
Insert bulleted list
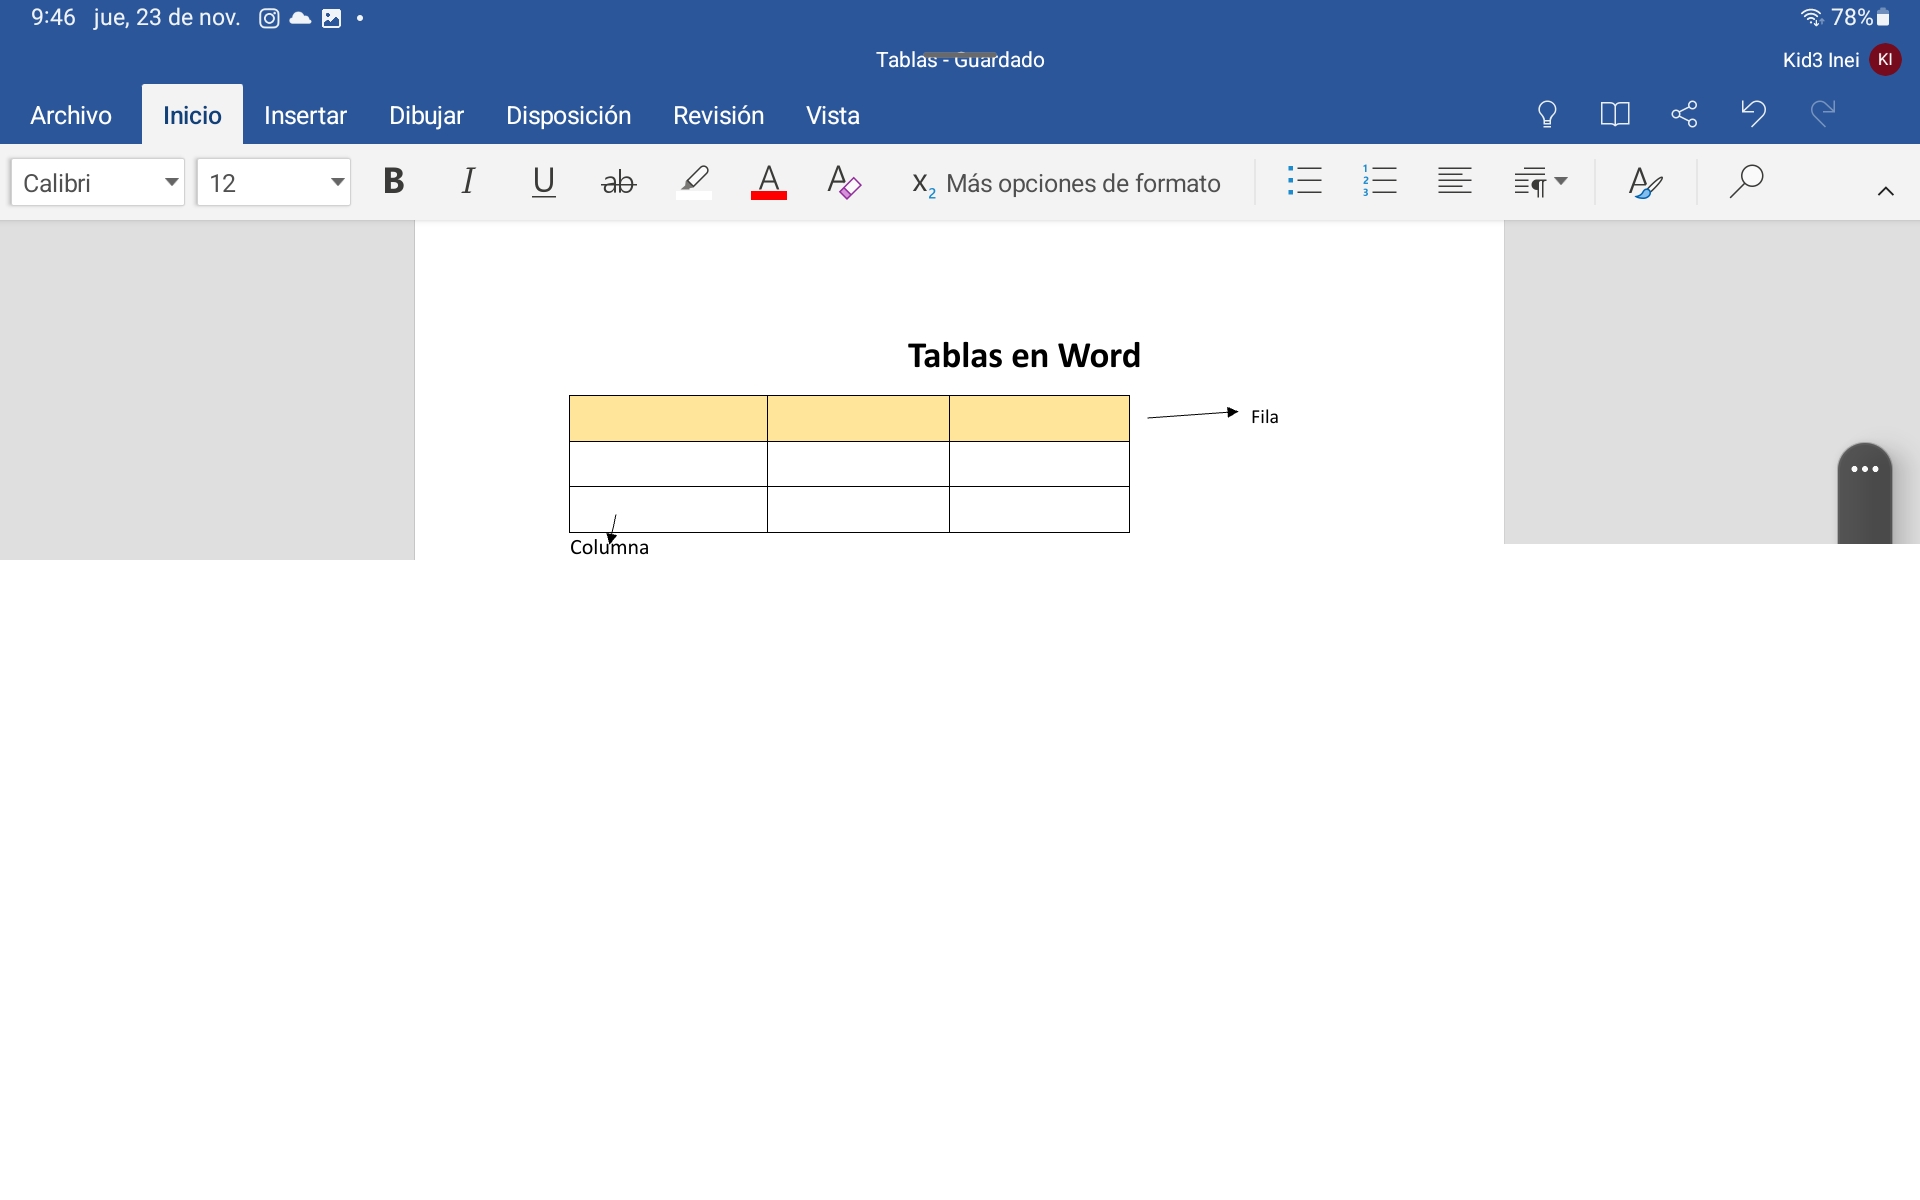(1304, 182)
